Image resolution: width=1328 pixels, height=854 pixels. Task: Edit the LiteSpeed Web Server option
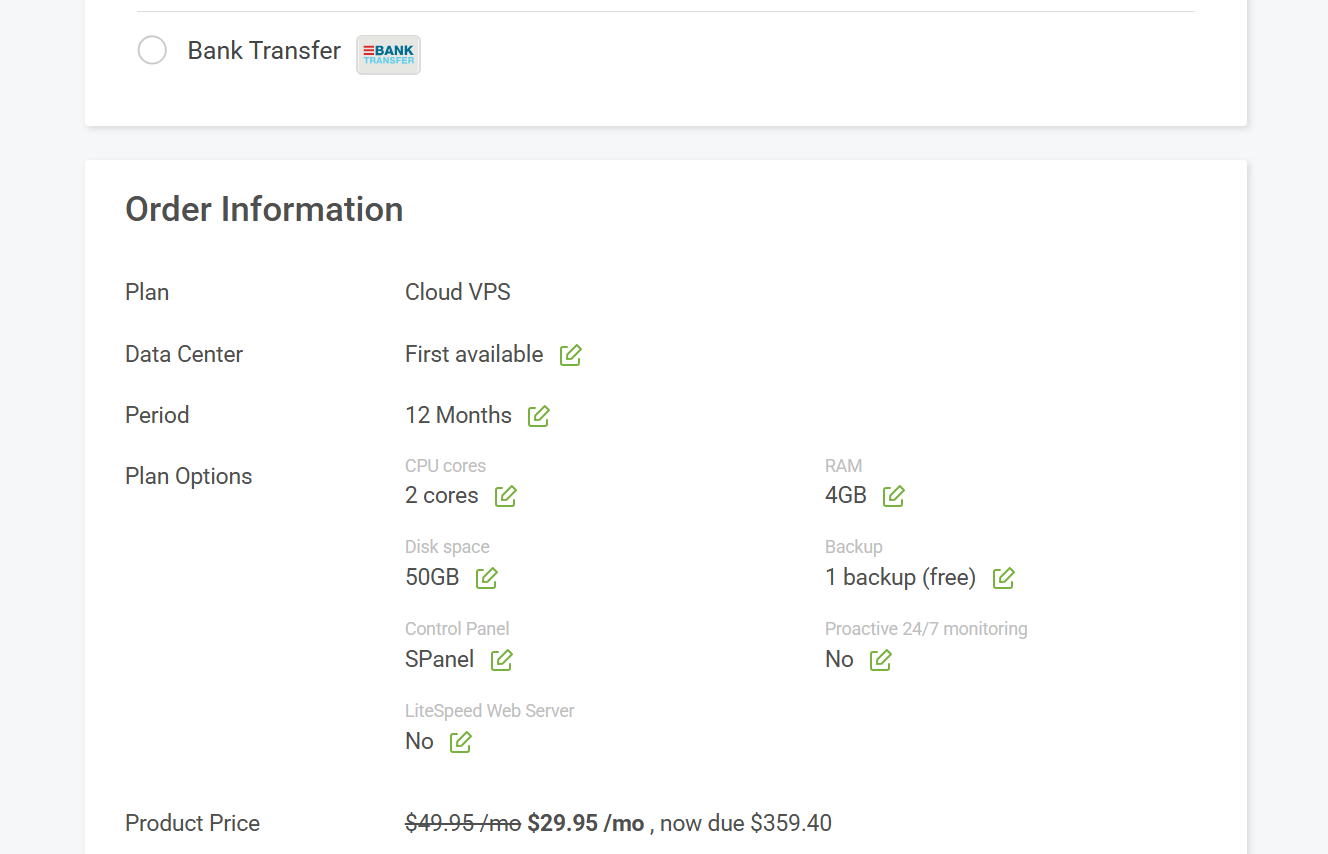point(460,741)
